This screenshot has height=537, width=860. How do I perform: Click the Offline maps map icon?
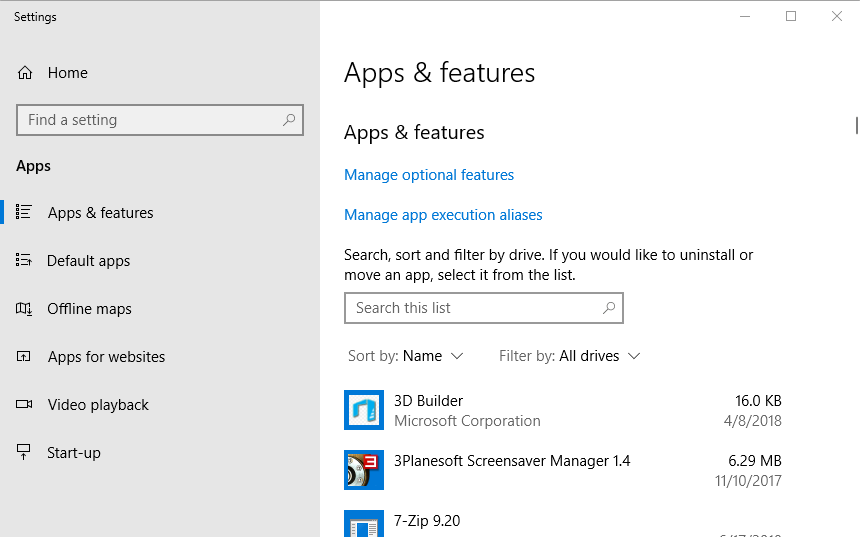(24, 309)
